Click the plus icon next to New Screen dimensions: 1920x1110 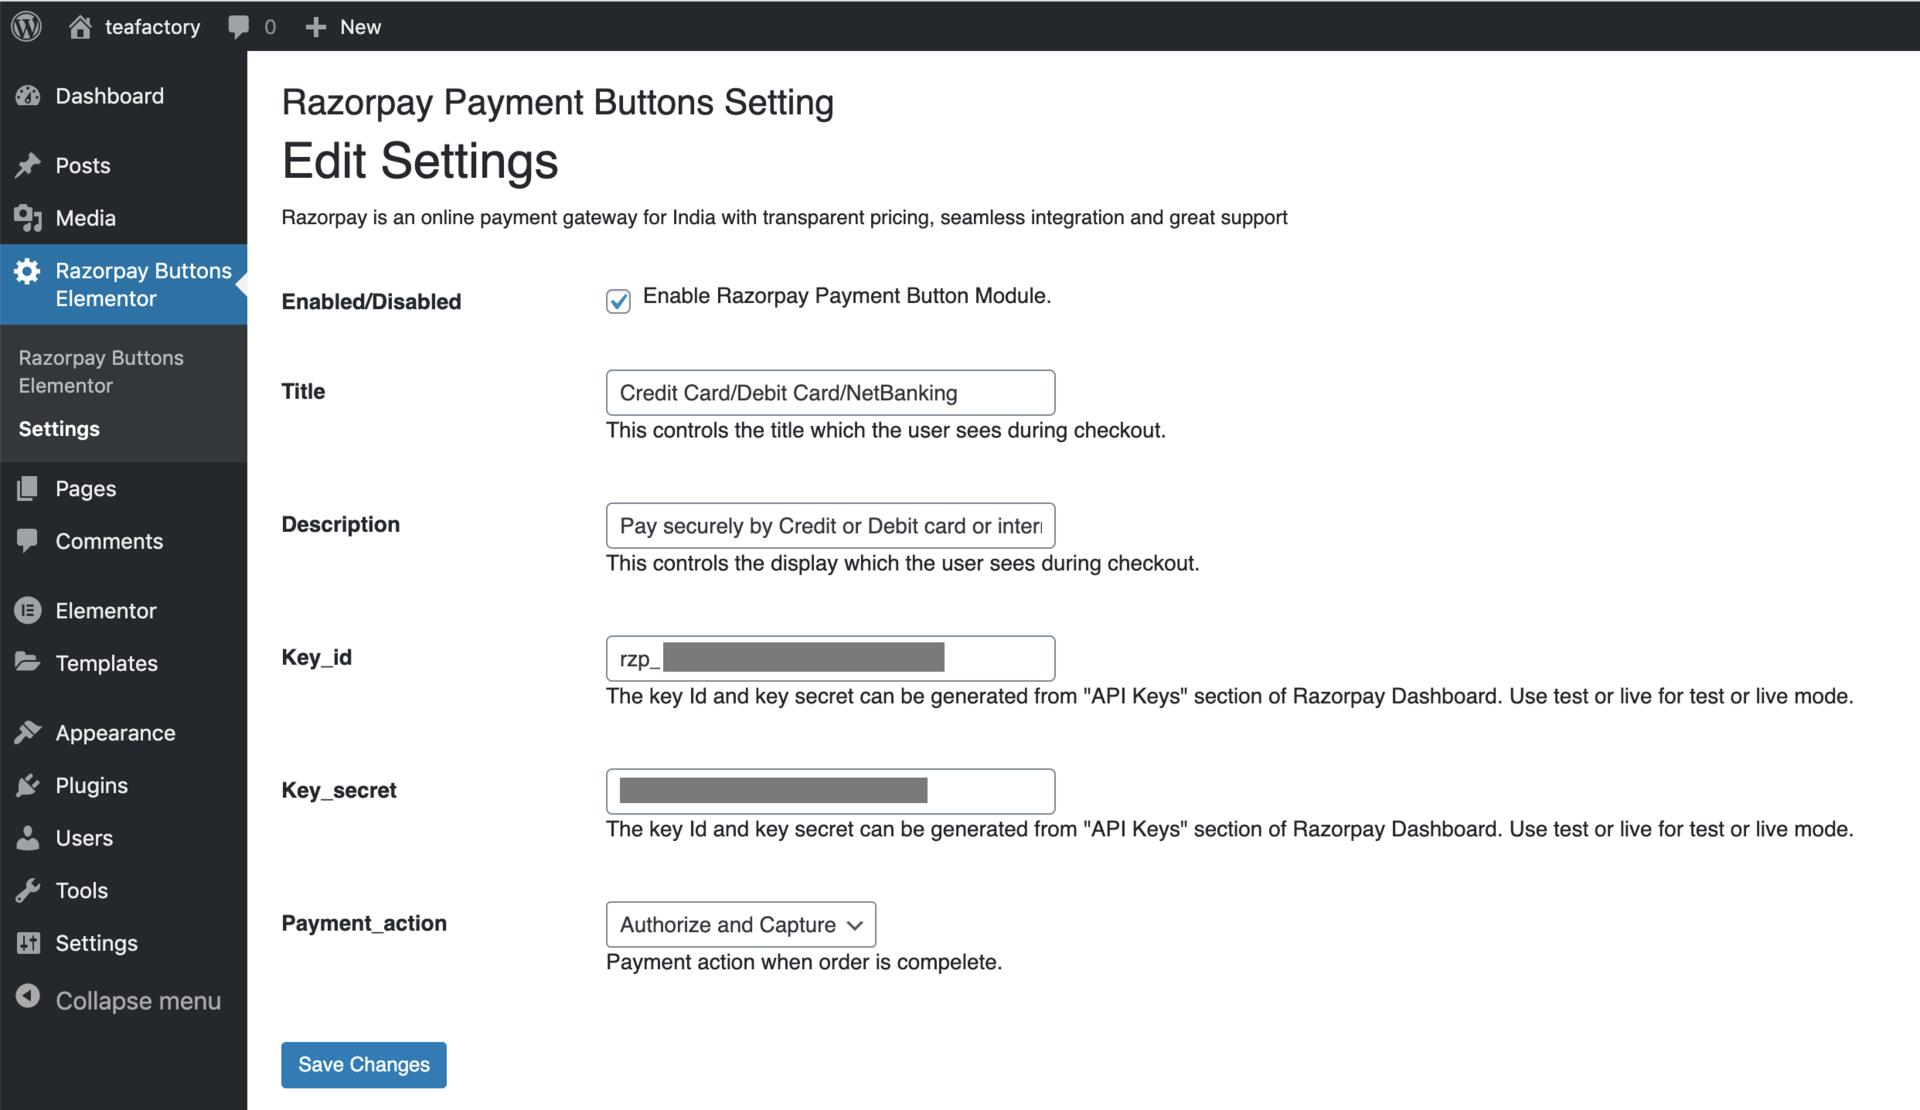point(316,27)
